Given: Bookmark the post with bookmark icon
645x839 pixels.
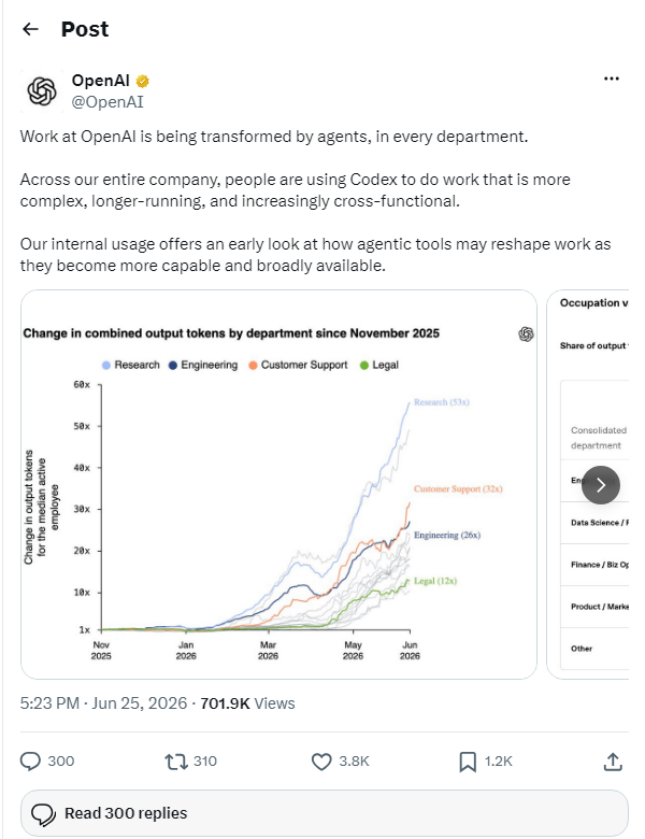Looking at the screenshot, I should [x=467, y=761].
